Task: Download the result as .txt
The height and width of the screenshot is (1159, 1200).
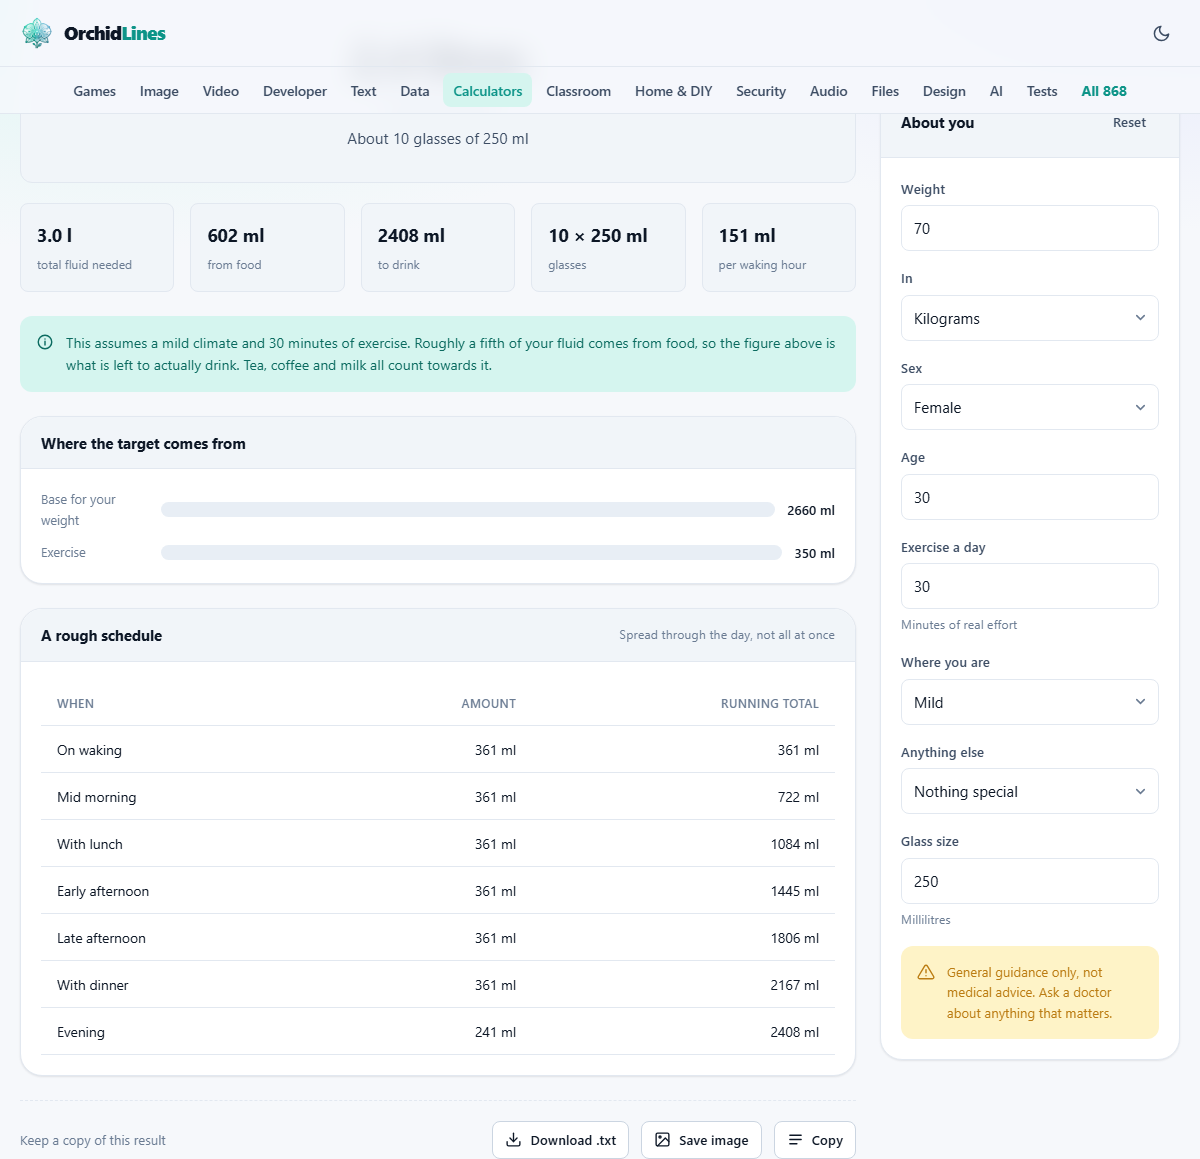Action: point(560,1140)
